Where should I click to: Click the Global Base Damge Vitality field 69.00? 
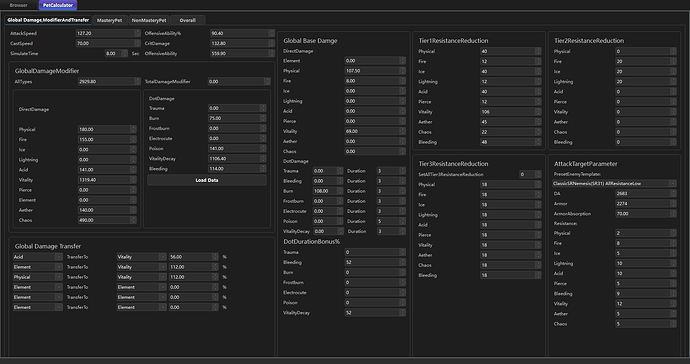click(375, 132)
